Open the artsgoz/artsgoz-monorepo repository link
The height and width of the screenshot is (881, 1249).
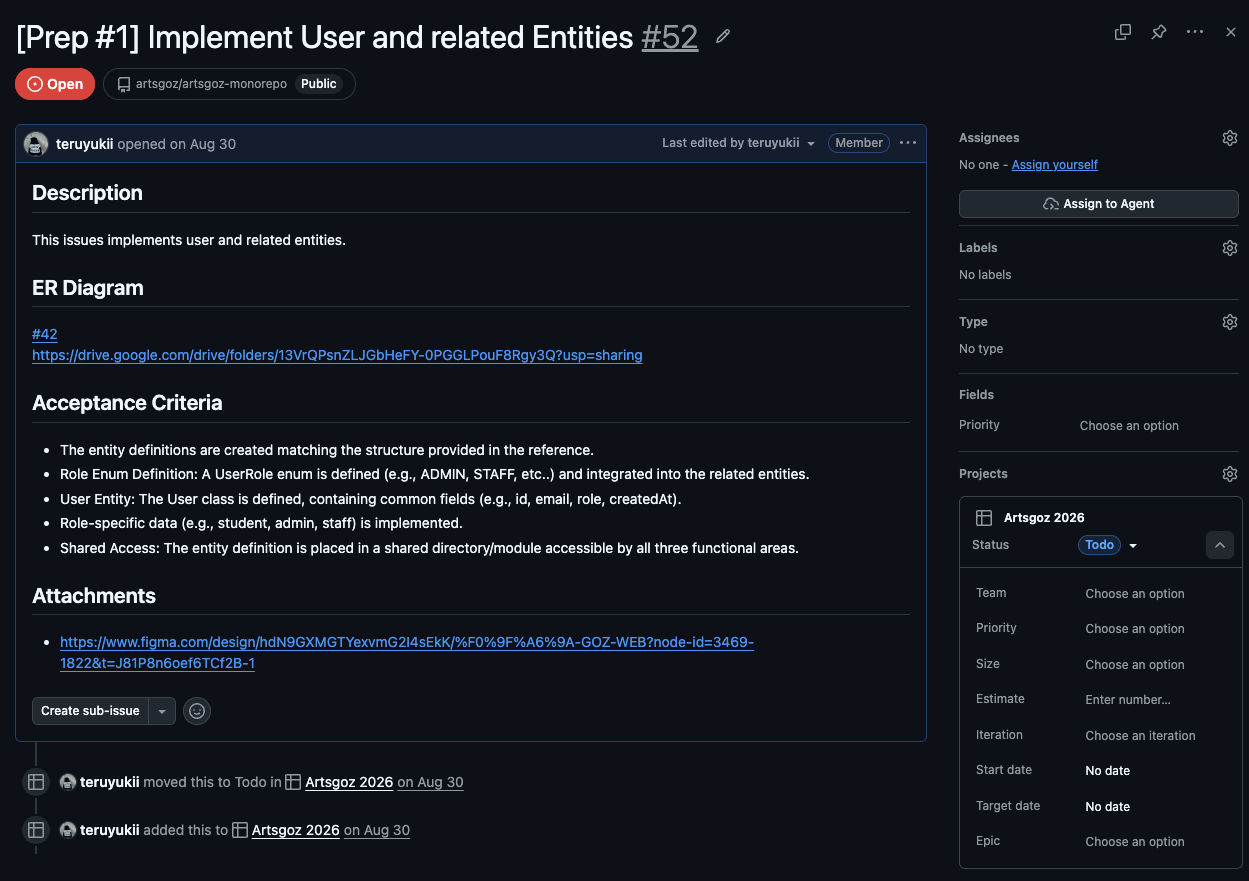(x=212, y=84)
